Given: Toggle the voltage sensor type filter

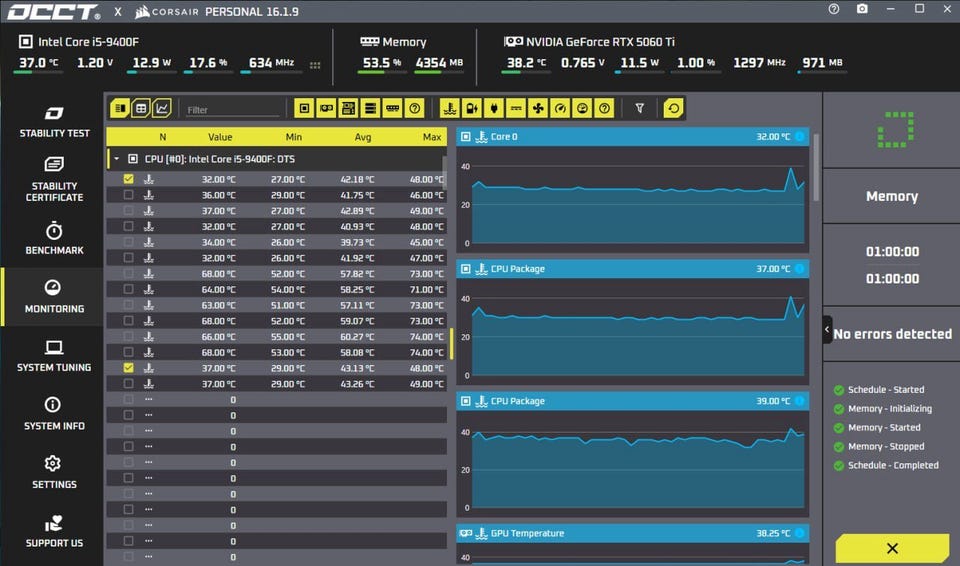Looking at the screenshot, I should tap(472, 108).
